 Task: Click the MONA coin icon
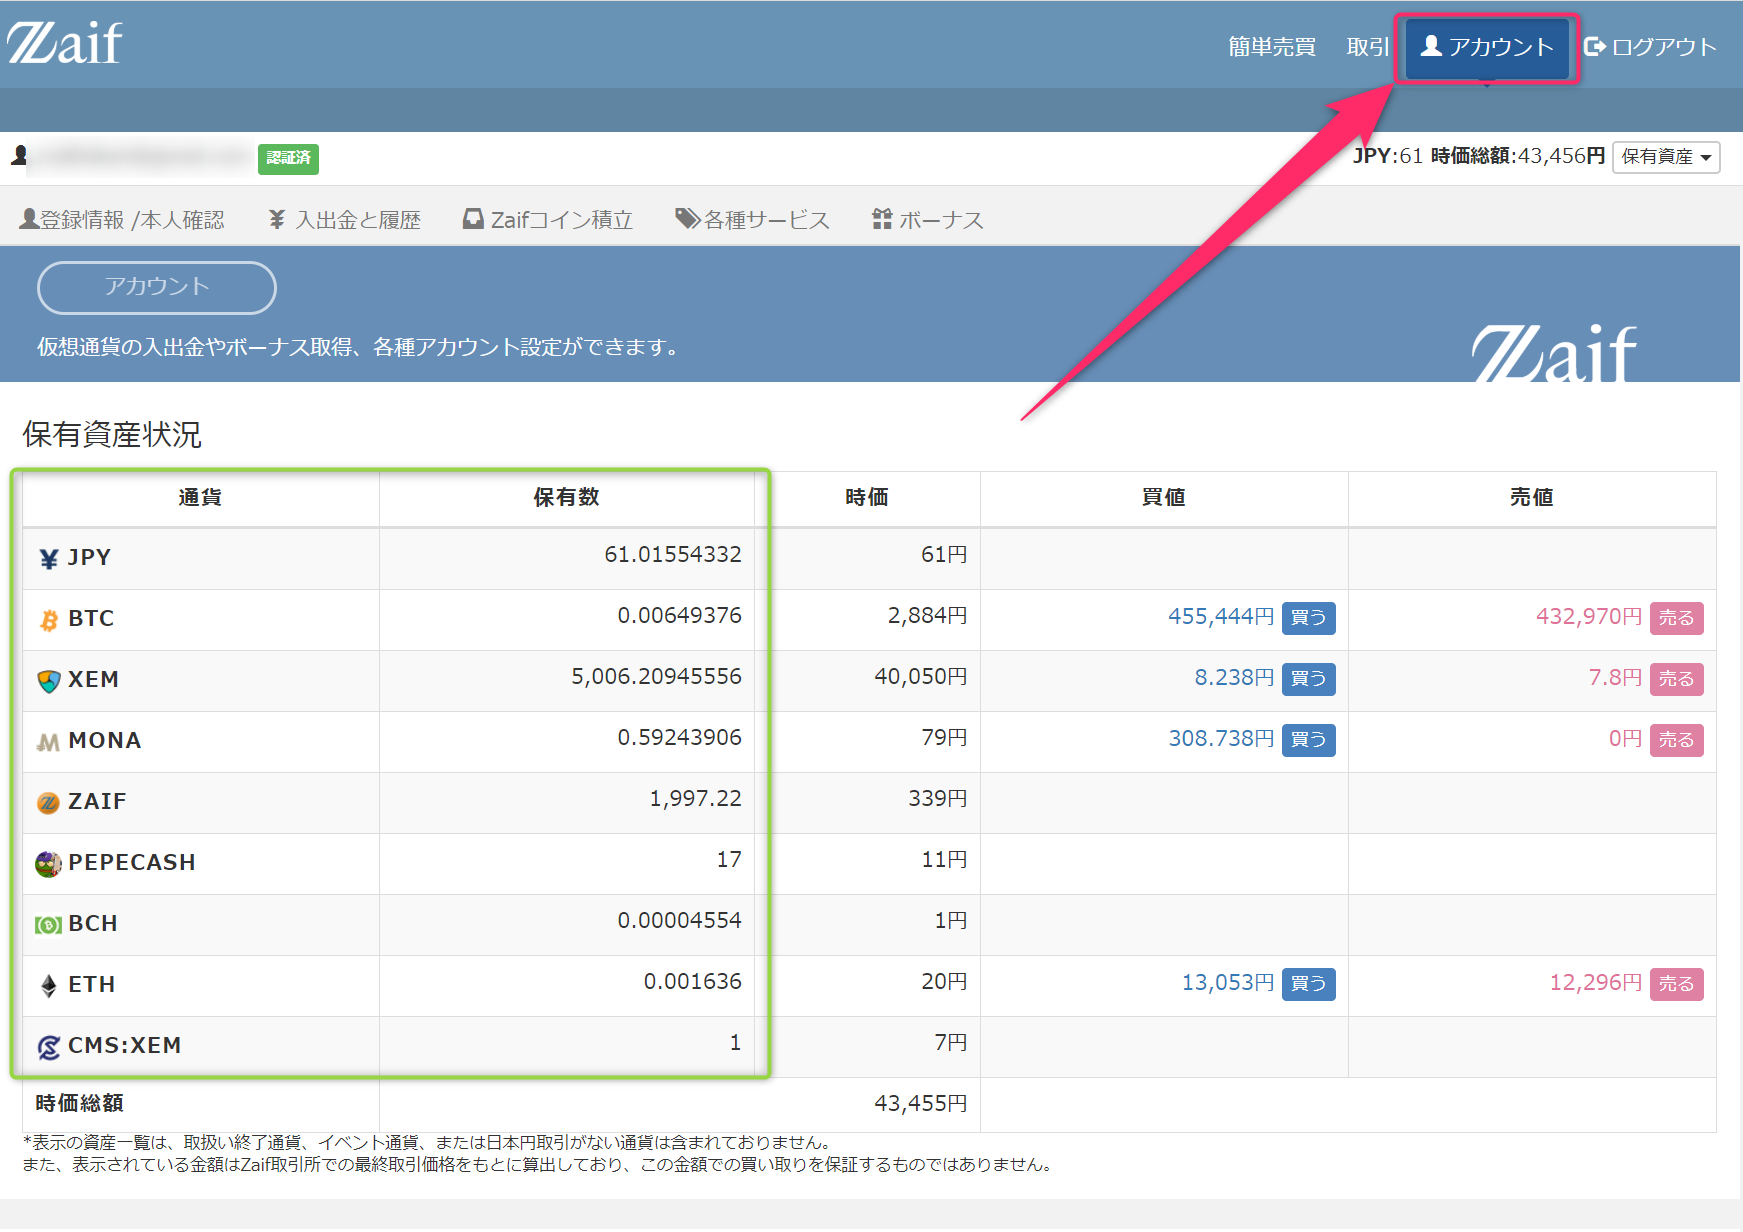pos(49,742)
